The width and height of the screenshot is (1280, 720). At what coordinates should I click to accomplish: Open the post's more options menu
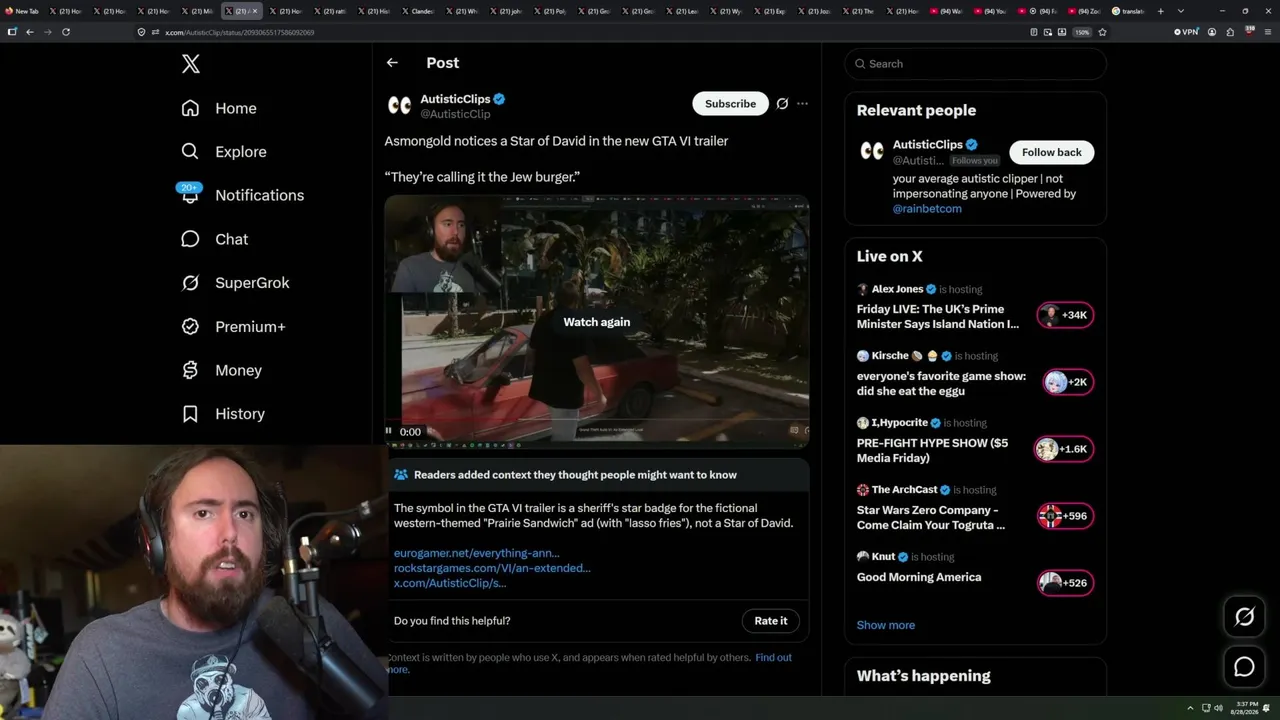[802, 104]
